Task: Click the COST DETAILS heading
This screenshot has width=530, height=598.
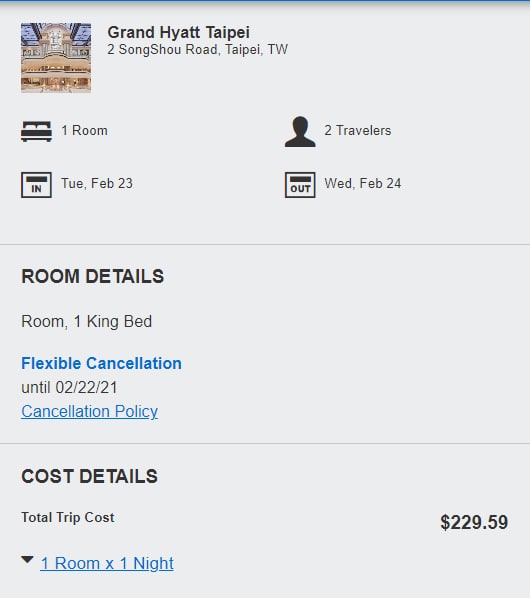Action: [x=90, y=476]
